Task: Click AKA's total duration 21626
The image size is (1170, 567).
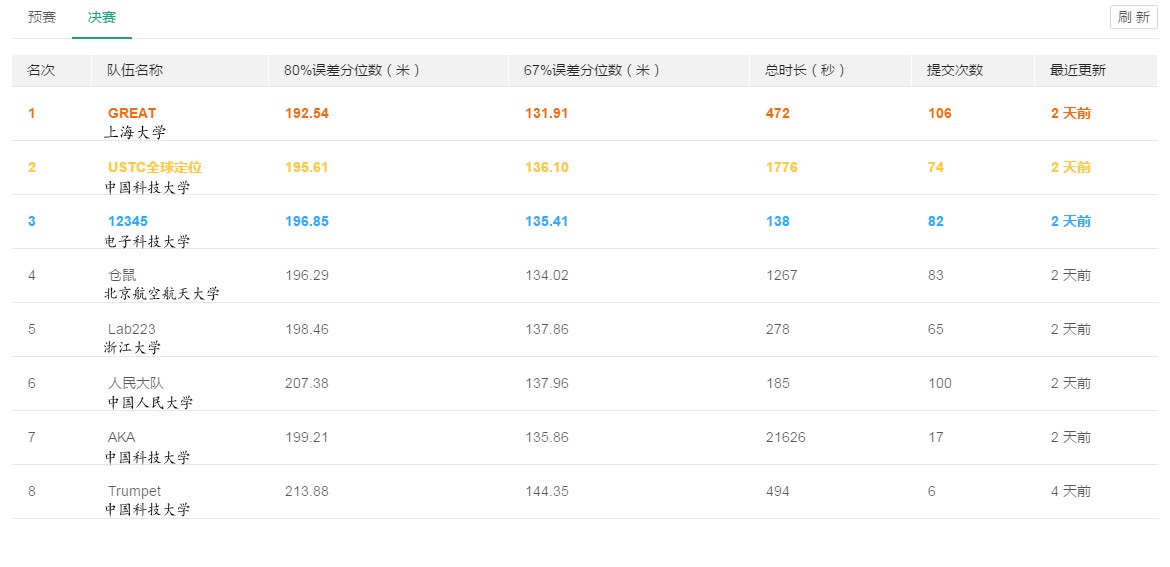Action: point(786,437)
